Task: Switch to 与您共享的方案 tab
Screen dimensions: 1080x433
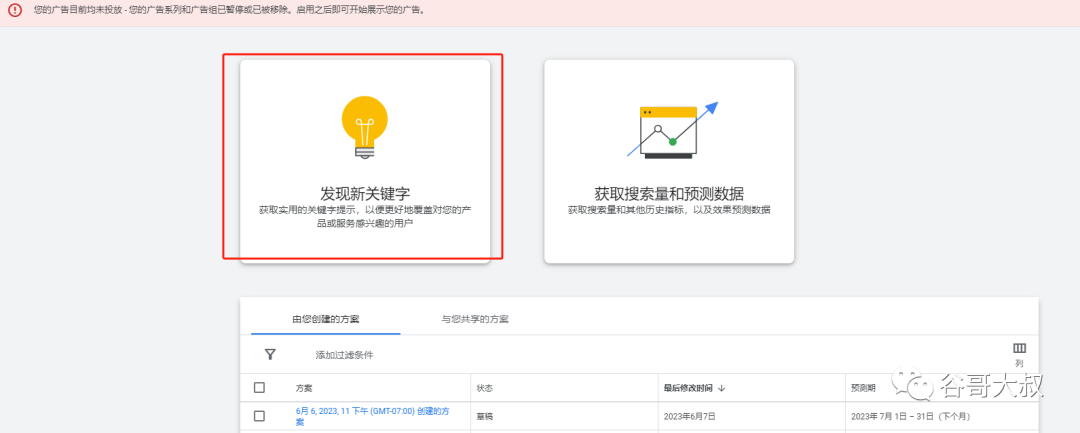Action: (475, 319)
